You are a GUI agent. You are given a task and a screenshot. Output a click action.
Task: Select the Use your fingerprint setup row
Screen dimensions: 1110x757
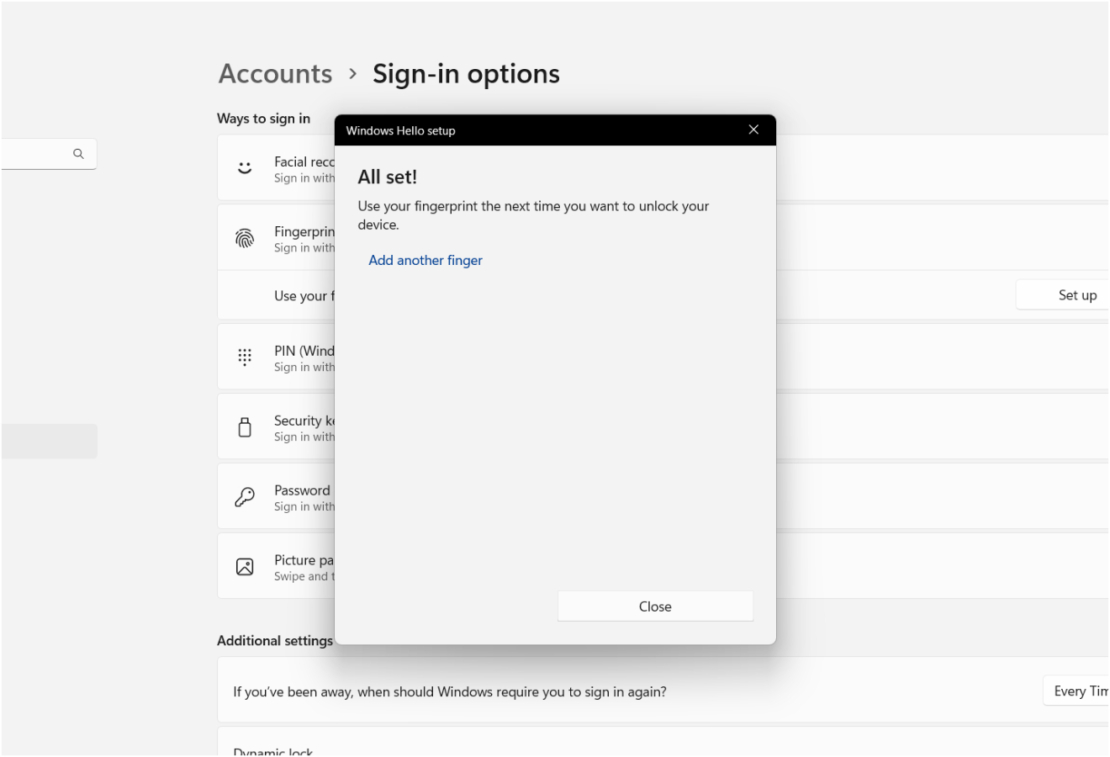[x=290, y=294]
